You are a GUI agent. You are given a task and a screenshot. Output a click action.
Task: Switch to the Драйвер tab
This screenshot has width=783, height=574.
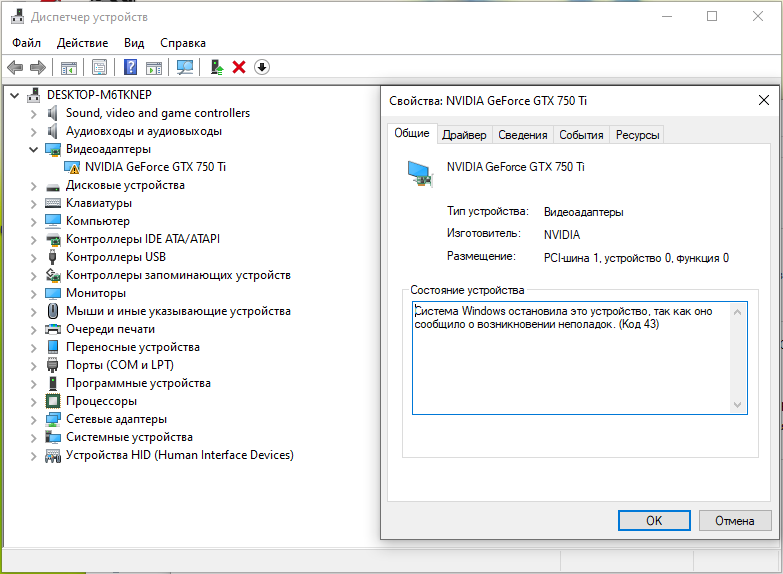pos(464,135)
